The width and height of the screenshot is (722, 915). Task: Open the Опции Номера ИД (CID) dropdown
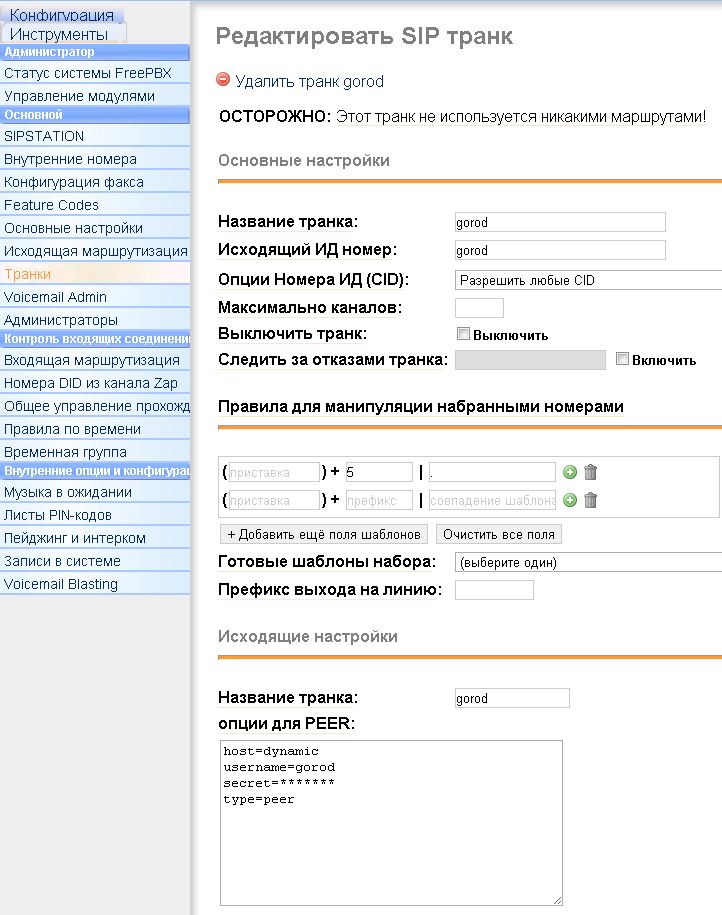588,280
